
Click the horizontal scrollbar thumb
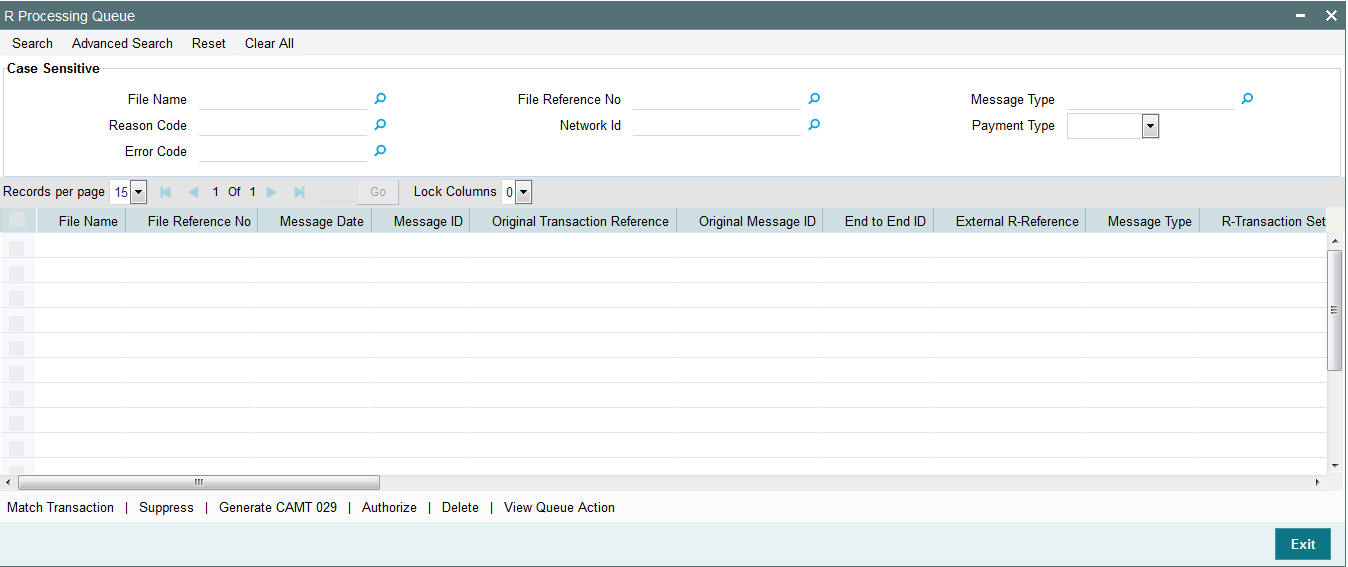click(x=199, y=482)
